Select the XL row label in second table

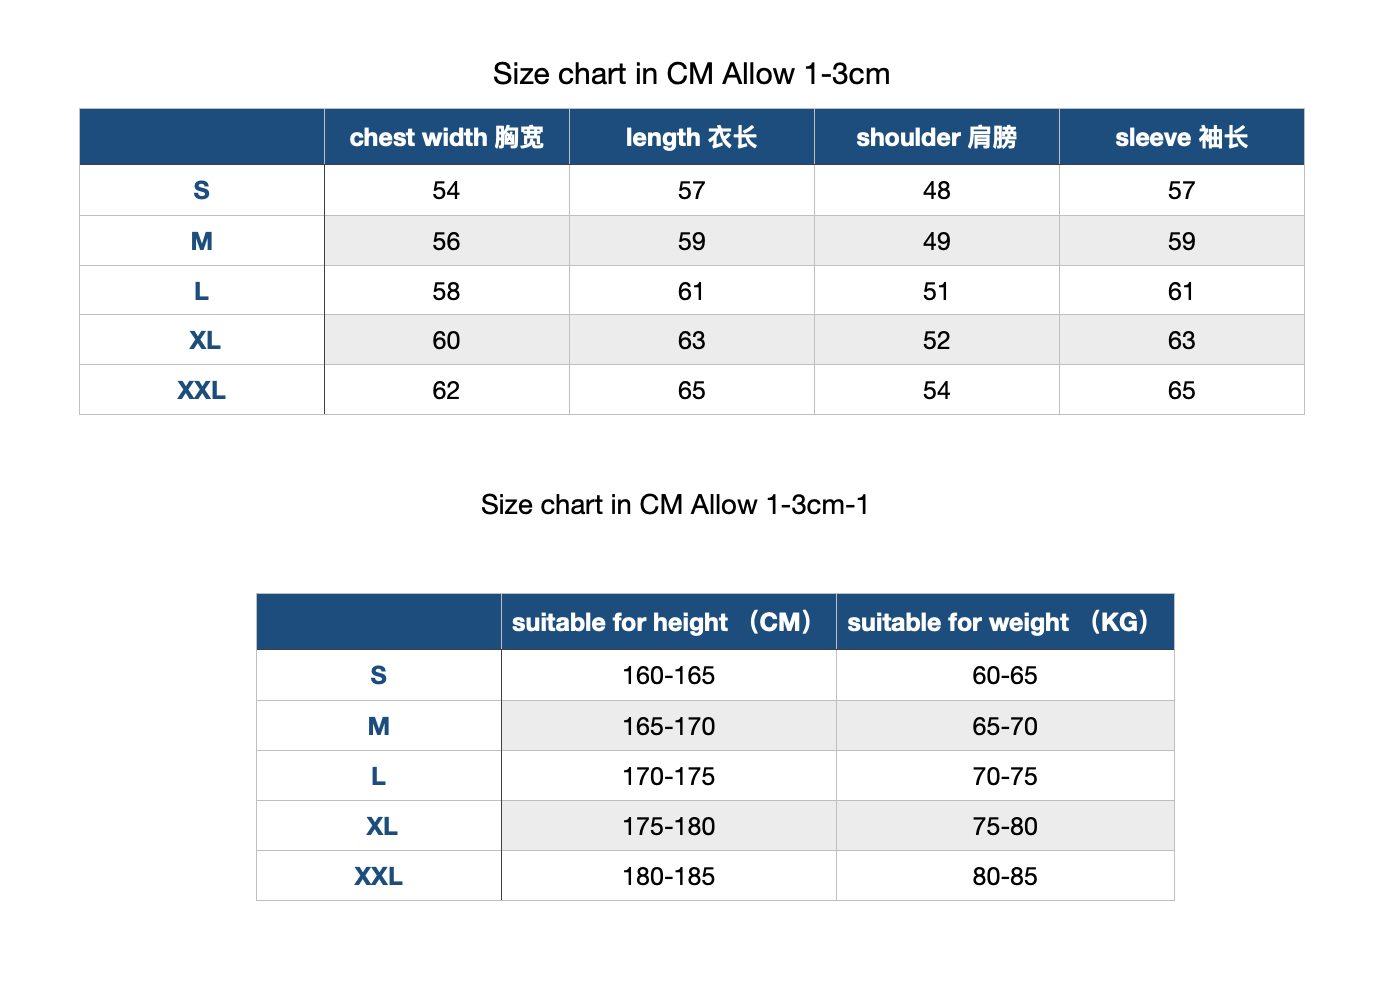(x=381, y=826)
